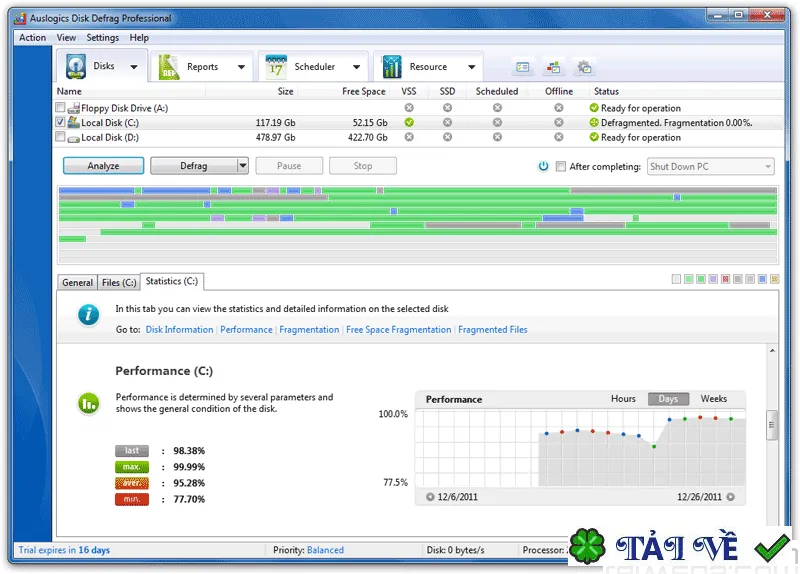Viewport: 800px width, 574px height.
Task: Switch performance graph to Weeks
Action: point(714,398)
